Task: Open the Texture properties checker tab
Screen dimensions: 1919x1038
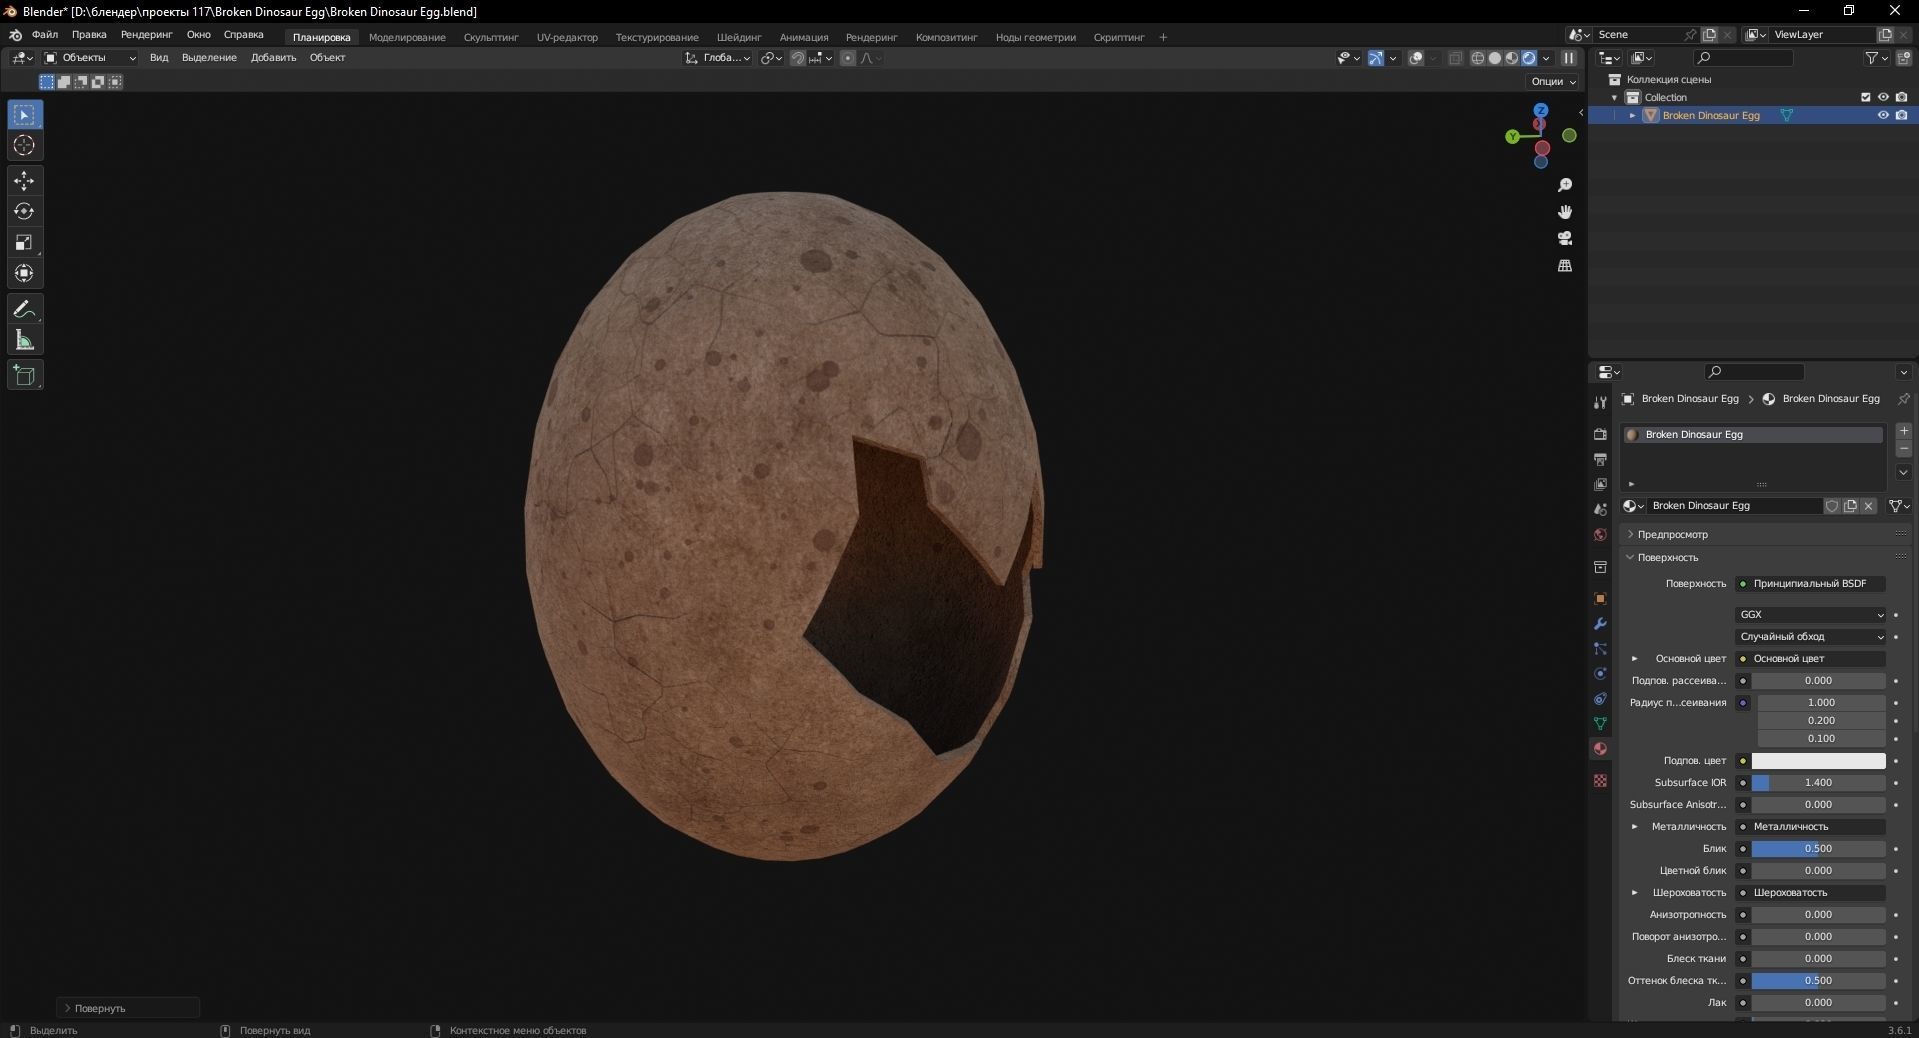Action: 1600,780
